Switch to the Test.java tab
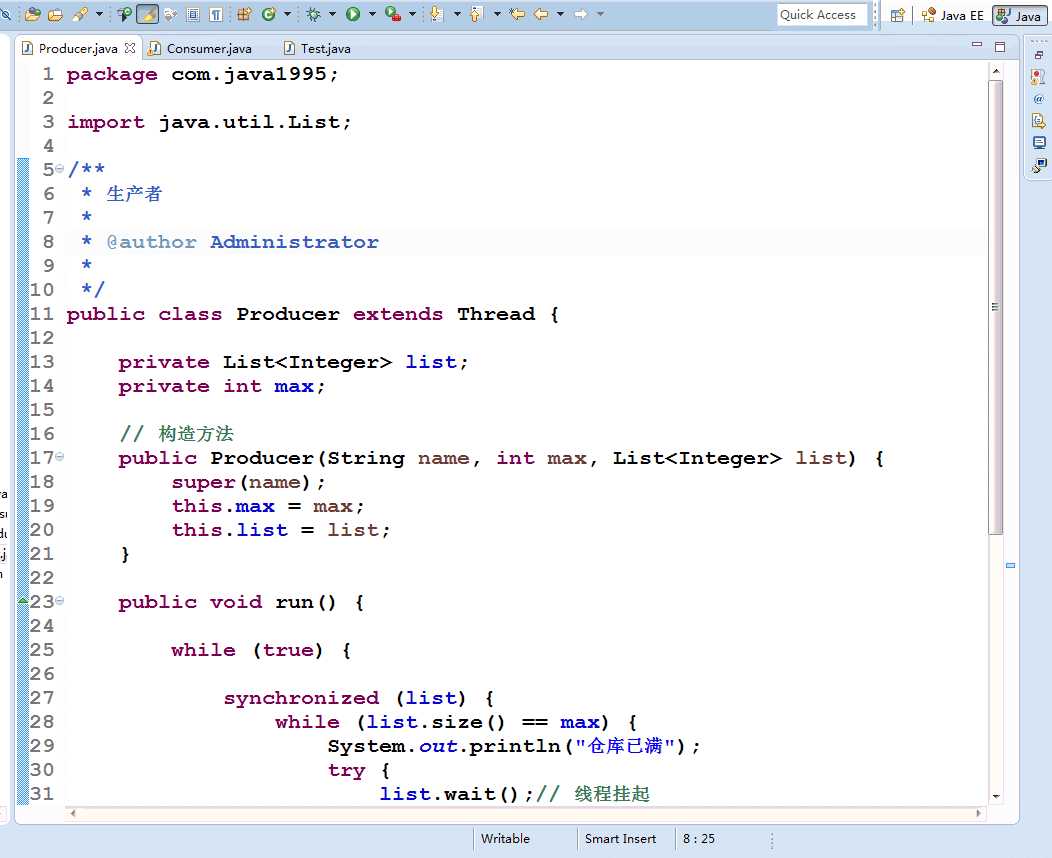This screenshot has height=858, width=1052. (317, 48)
